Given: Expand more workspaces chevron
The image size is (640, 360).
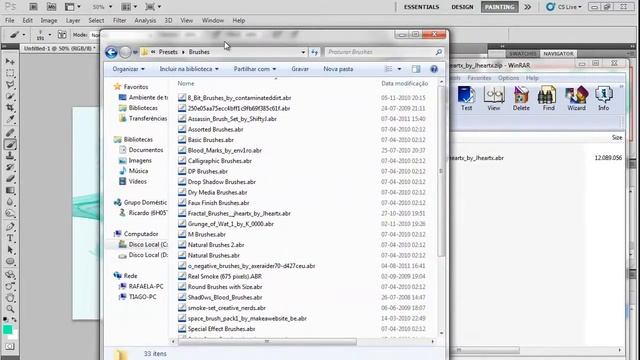Looking at the screenshot, I should pyautogui.click(x=527, y=7).
